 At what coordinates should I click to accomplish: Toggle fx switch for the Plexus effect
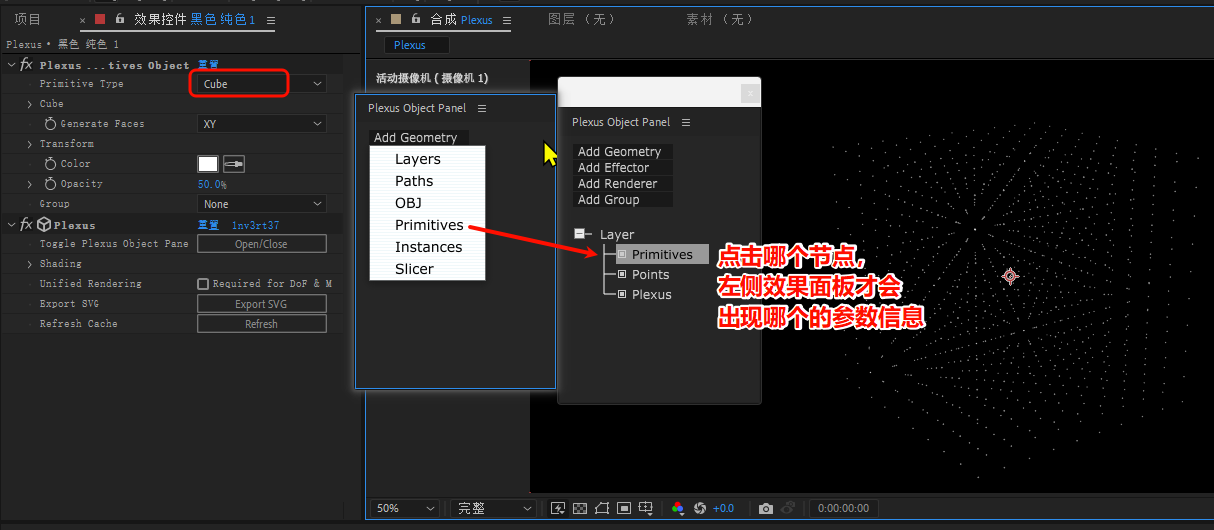26,225
